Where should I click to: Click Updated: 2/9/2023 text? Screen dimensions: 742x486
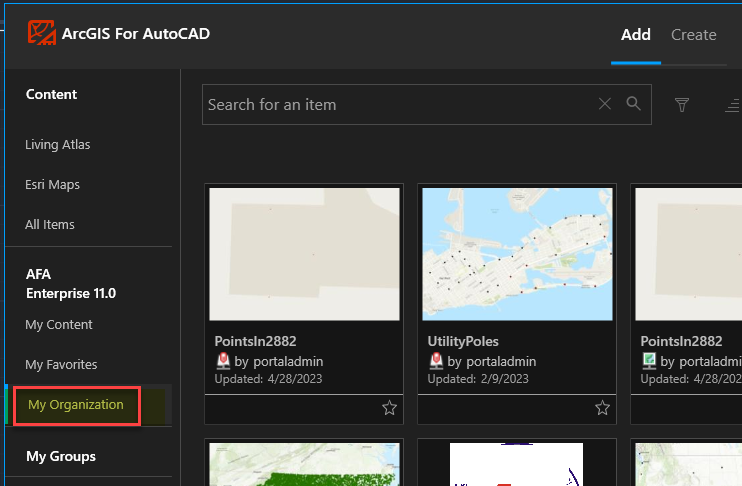[478, 379]
